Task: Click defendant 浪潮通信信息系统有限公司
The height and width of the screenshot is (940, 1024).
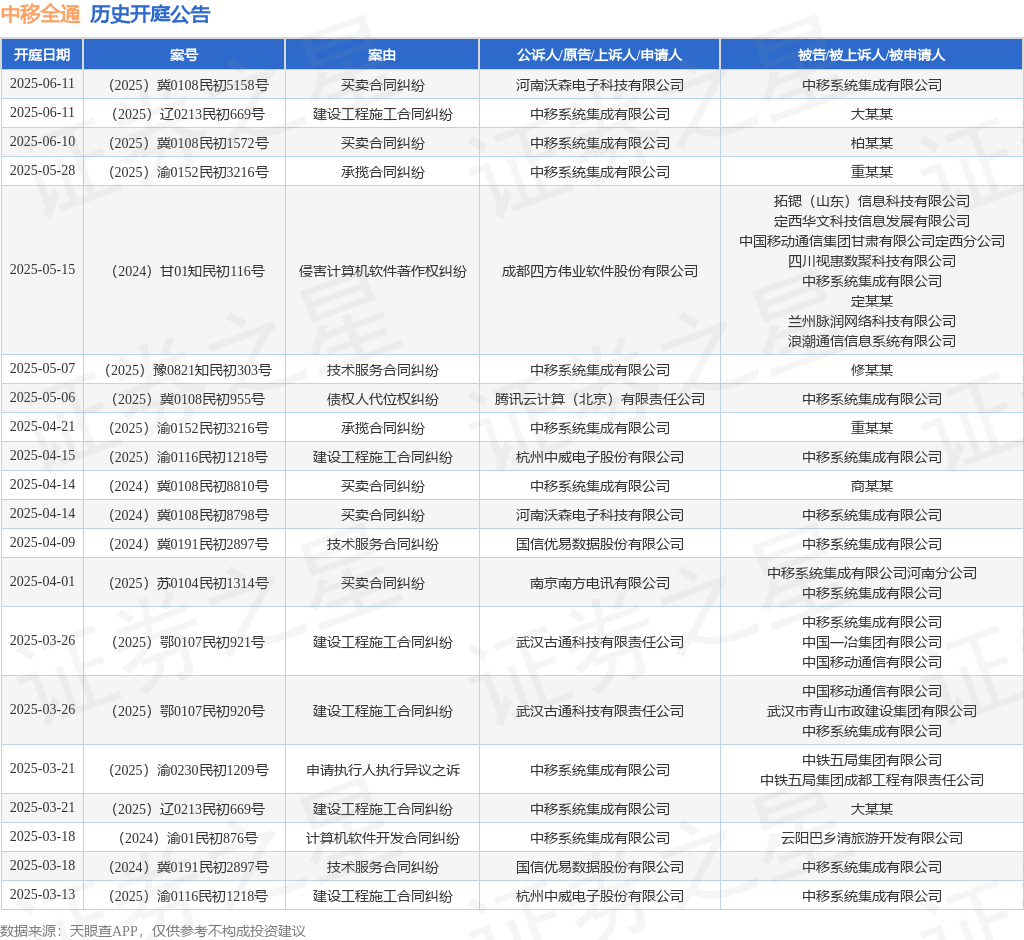Action: click(x=872, y=341)
